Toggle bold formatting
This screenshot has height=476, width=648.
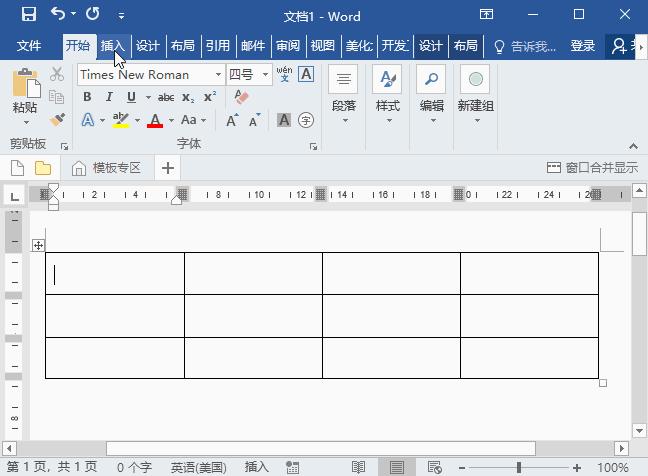[x=87, y=97]
